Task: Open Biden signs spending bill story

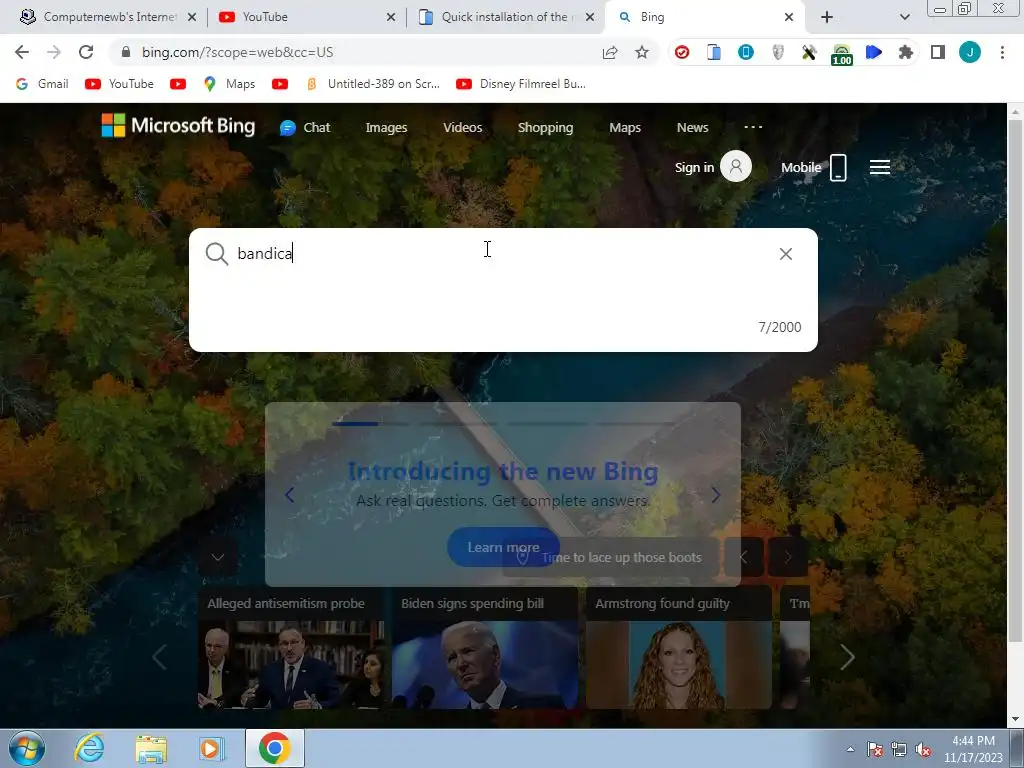Action: (x=485, y=648)
